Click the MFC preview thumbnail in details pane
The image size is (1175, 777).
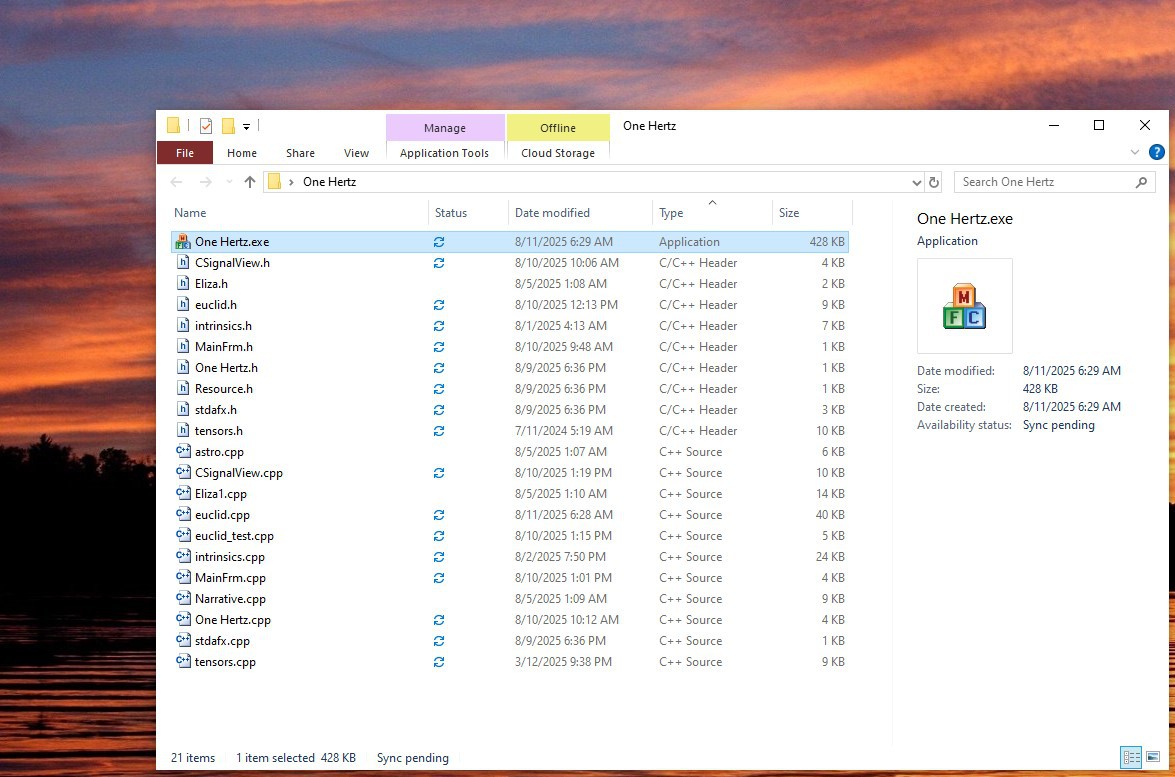pyautogui.click(x=964, y=306)
